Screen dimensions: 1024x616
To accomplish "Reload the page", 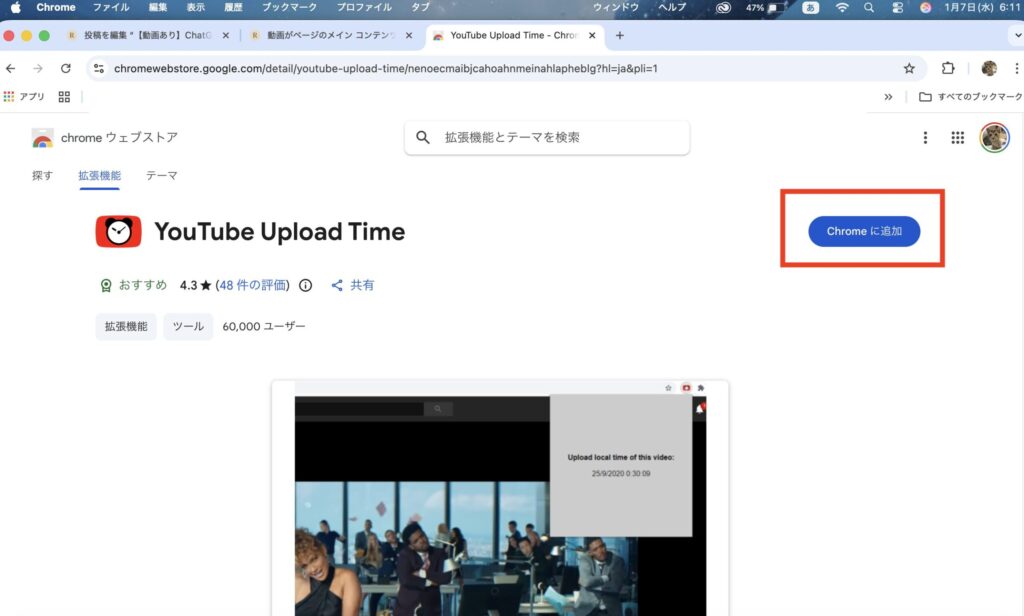I will (x=66, y=69).
